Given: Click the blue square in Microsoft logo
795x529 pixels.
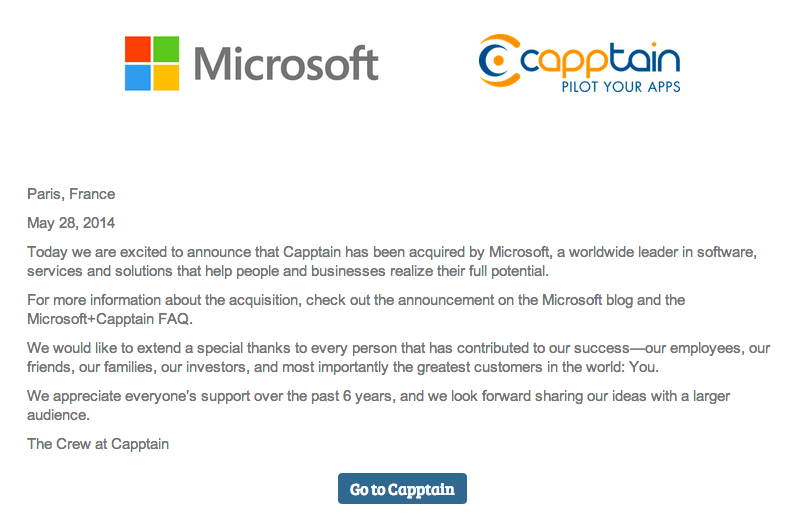Looking at the screenshot, I should (138, 78).
